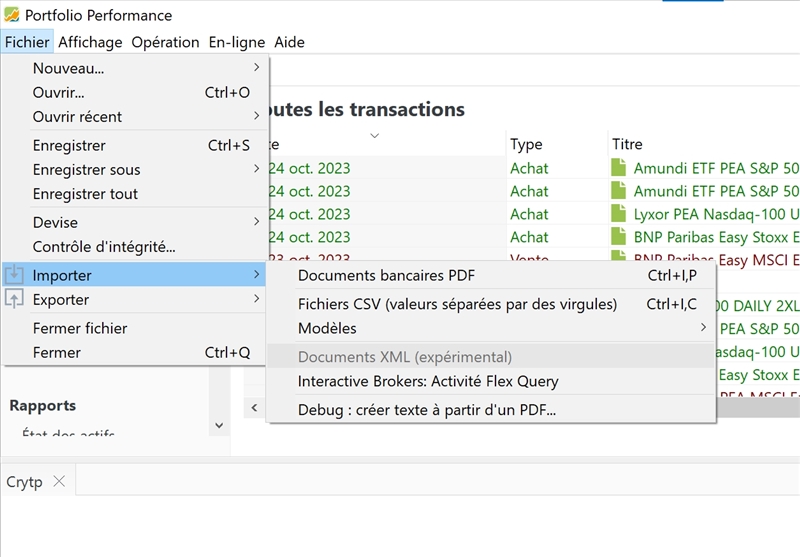Viewport: 800px width, 557px height.
Task: Select Debug : créer texte à partir d'un PDF...
Action: [491, 410]
